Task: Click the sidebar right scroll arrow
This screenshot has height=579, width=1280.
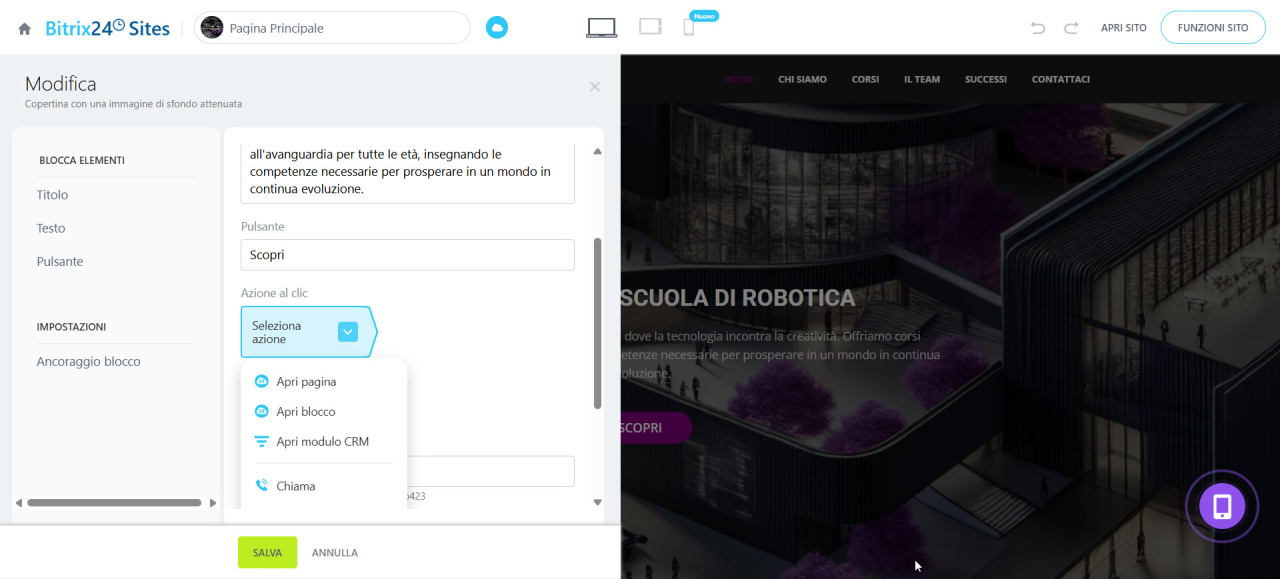Action: click(x=213, y=503)
